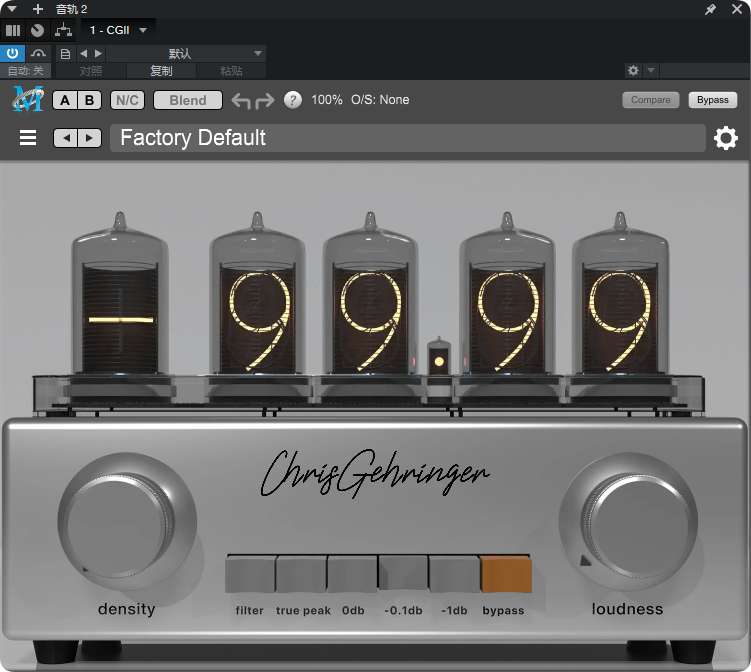The image size is (751, 672).
Task: Pin the plugin window
Action: click(x=710, y=9)
